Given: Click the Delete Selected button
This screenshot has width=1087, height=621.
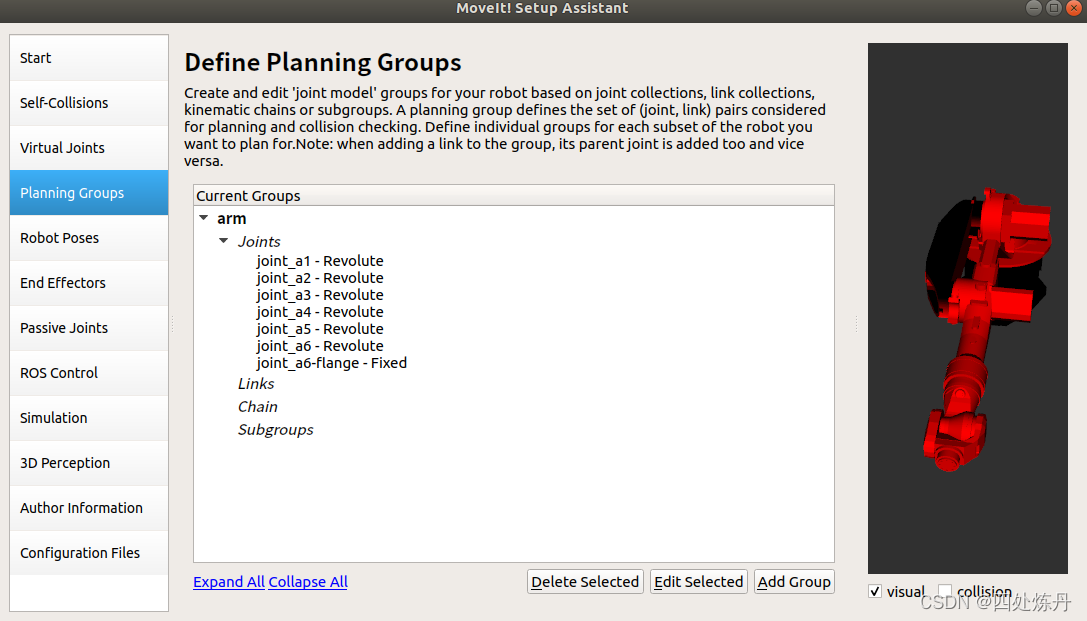Looking at the screenshot, I should 585,581.
